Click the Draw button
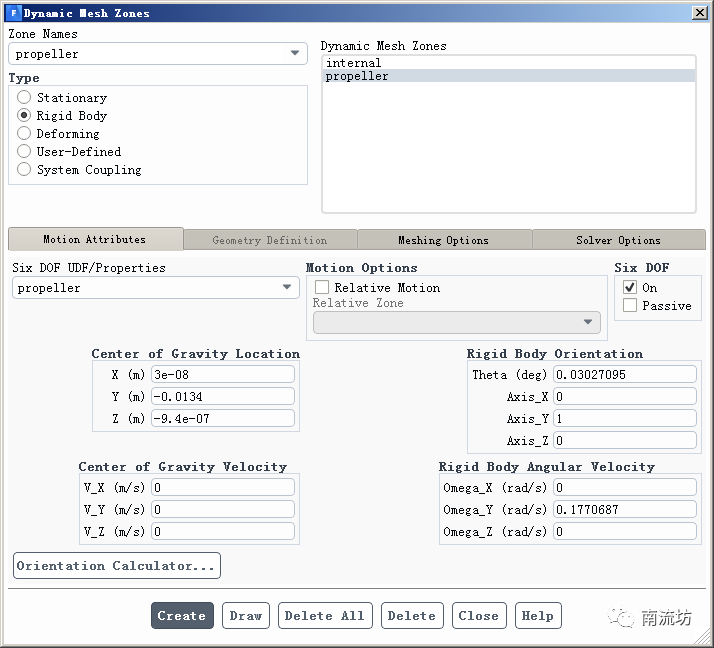Screen dimensions: 714x648 [x=245, y=616]
